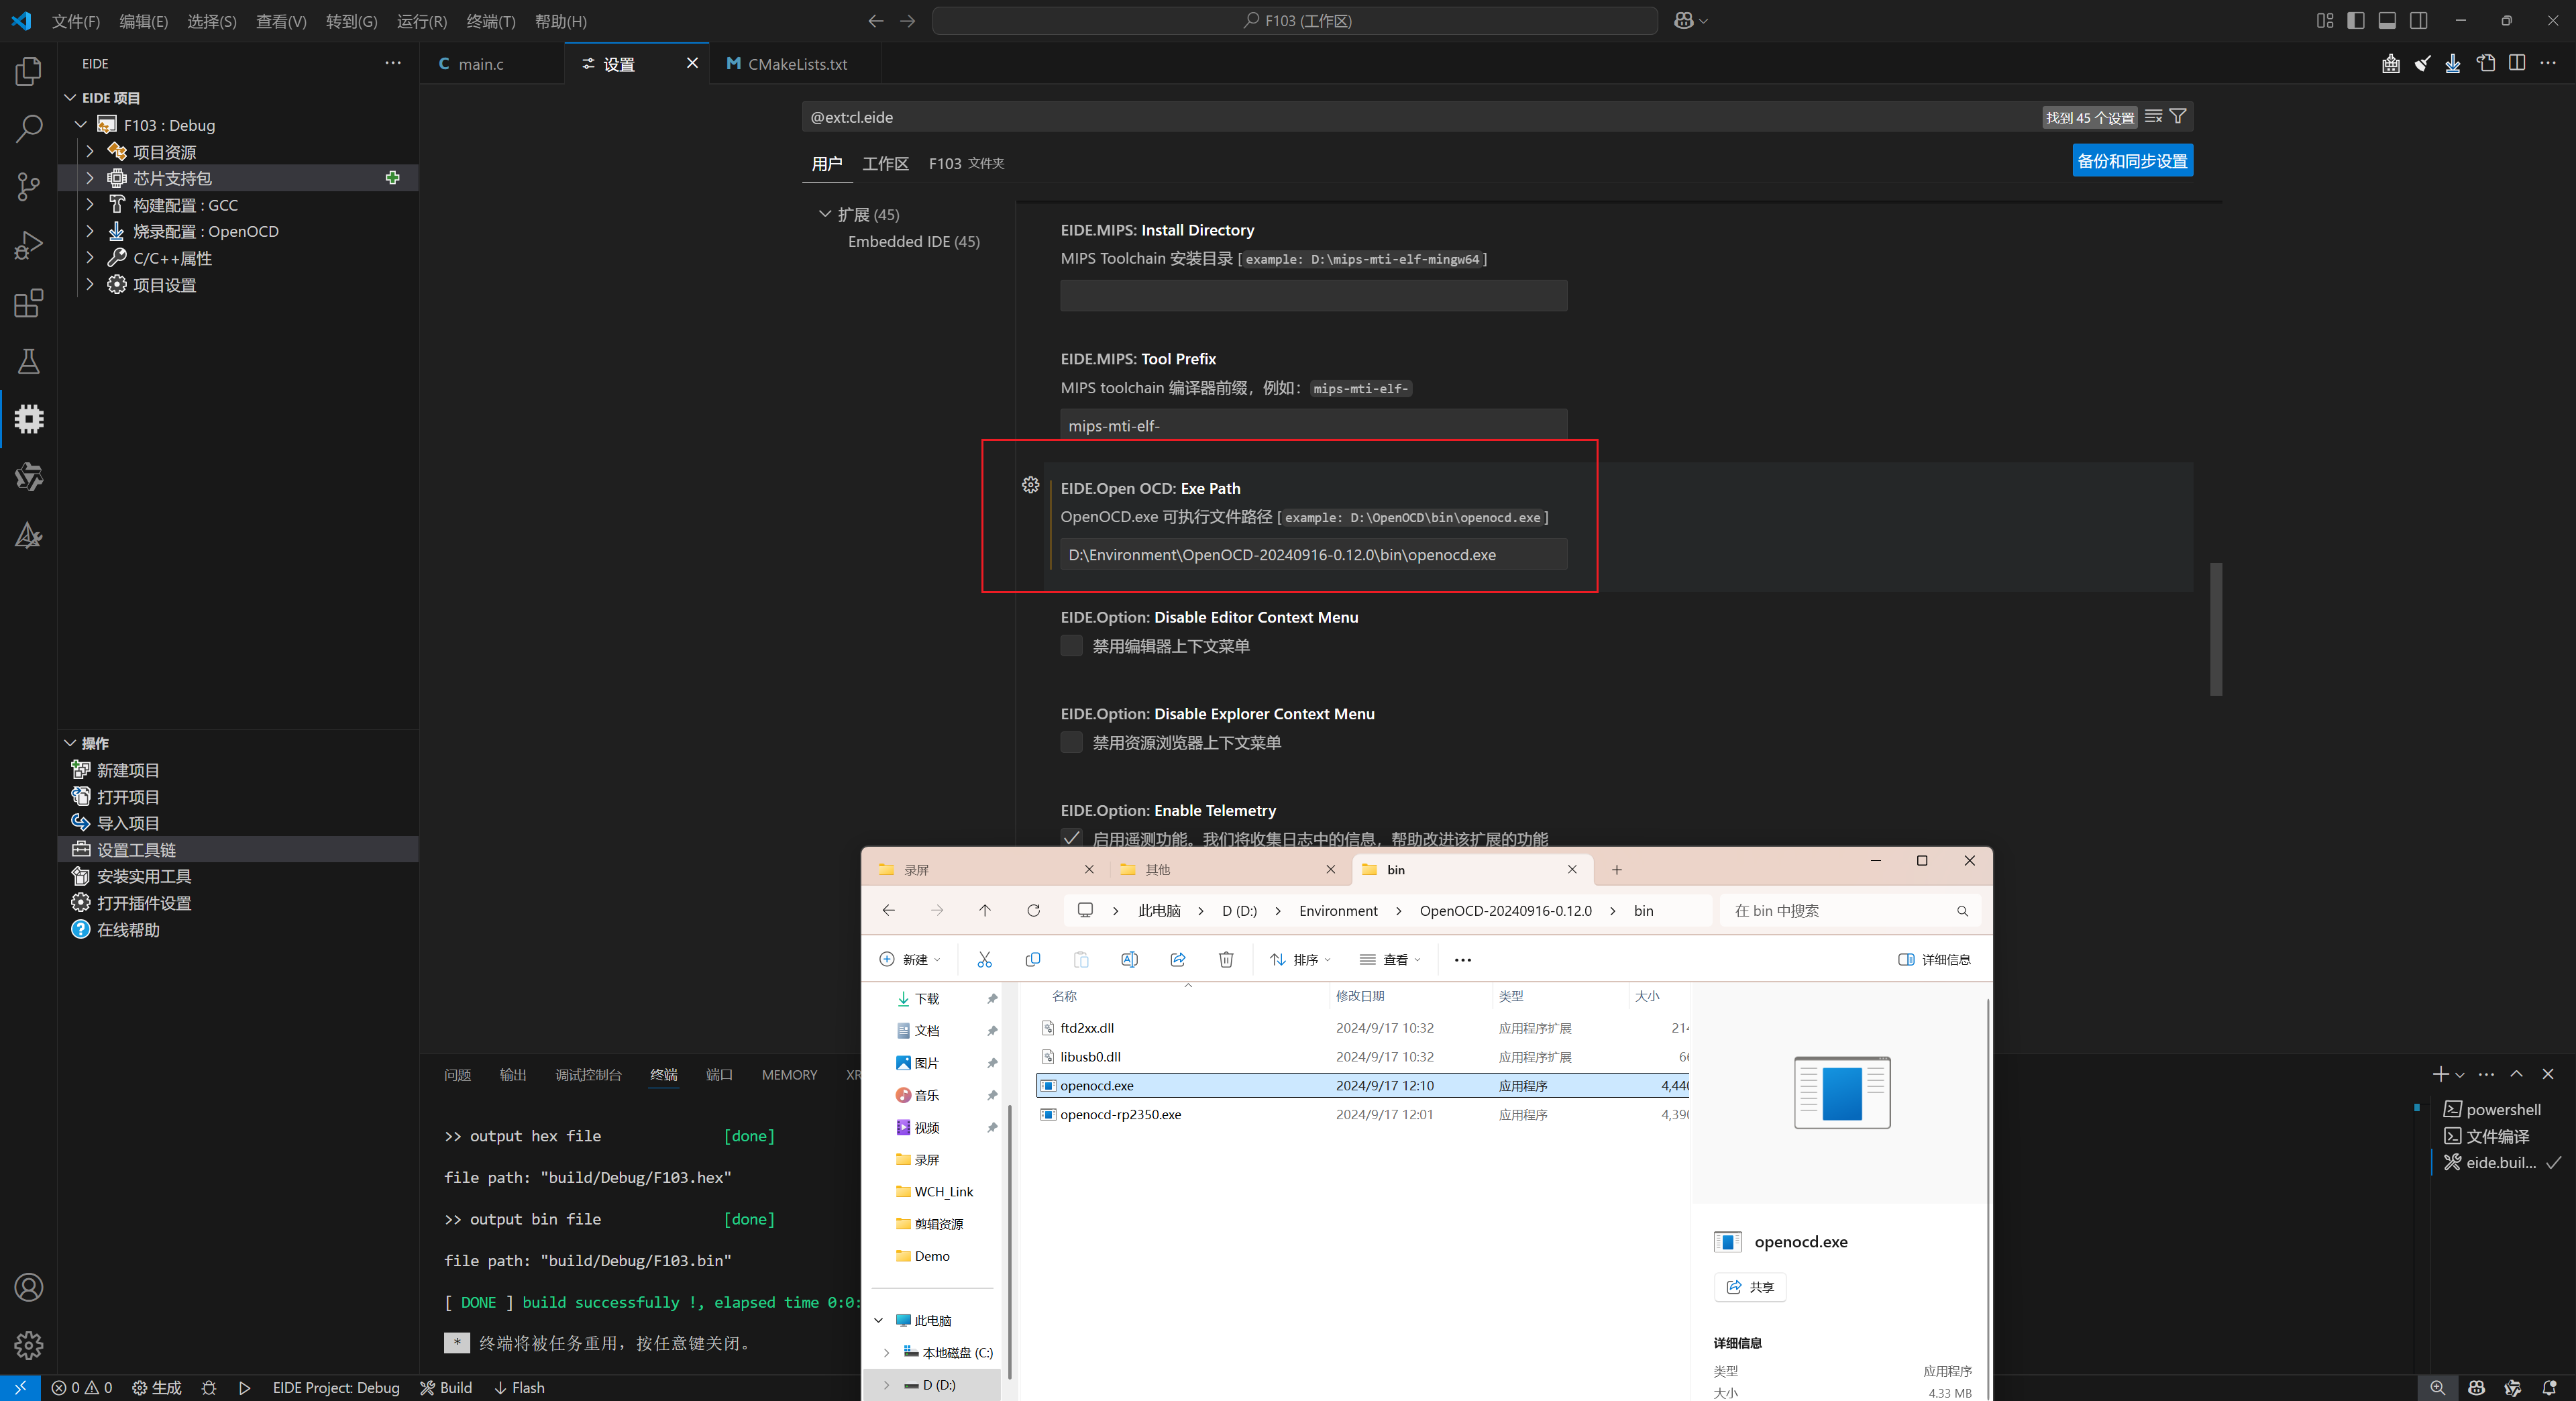
Task: Open Run and Debug view
Action: 29,245
